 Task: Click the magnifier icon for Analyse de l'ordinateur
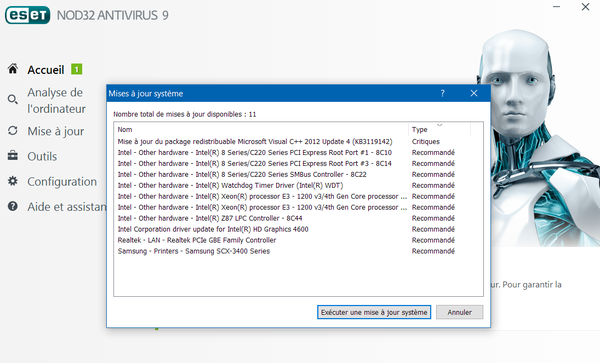[x=13, y=100]
